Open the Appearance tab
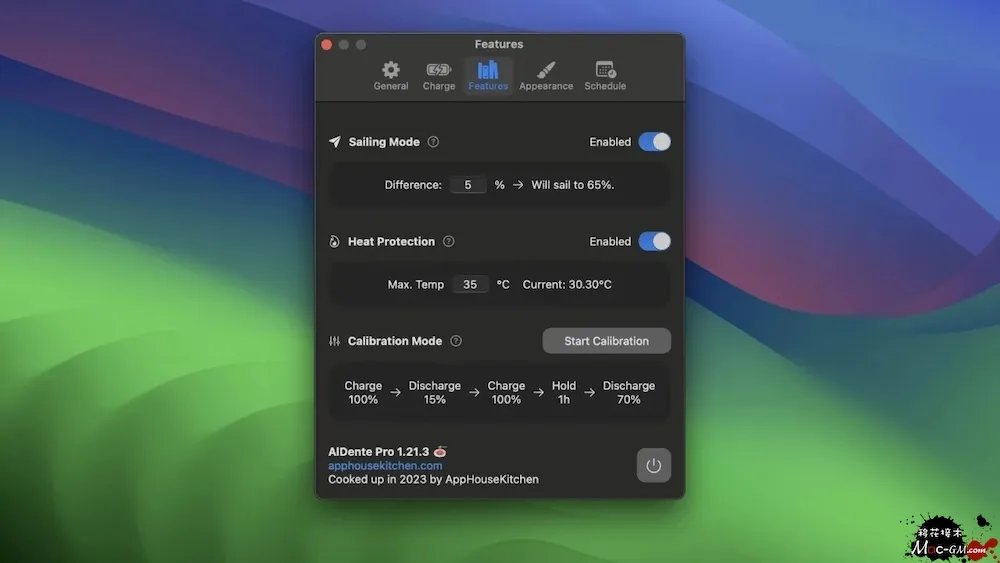Screen dimensions: 1000x563 pos(546,75)
